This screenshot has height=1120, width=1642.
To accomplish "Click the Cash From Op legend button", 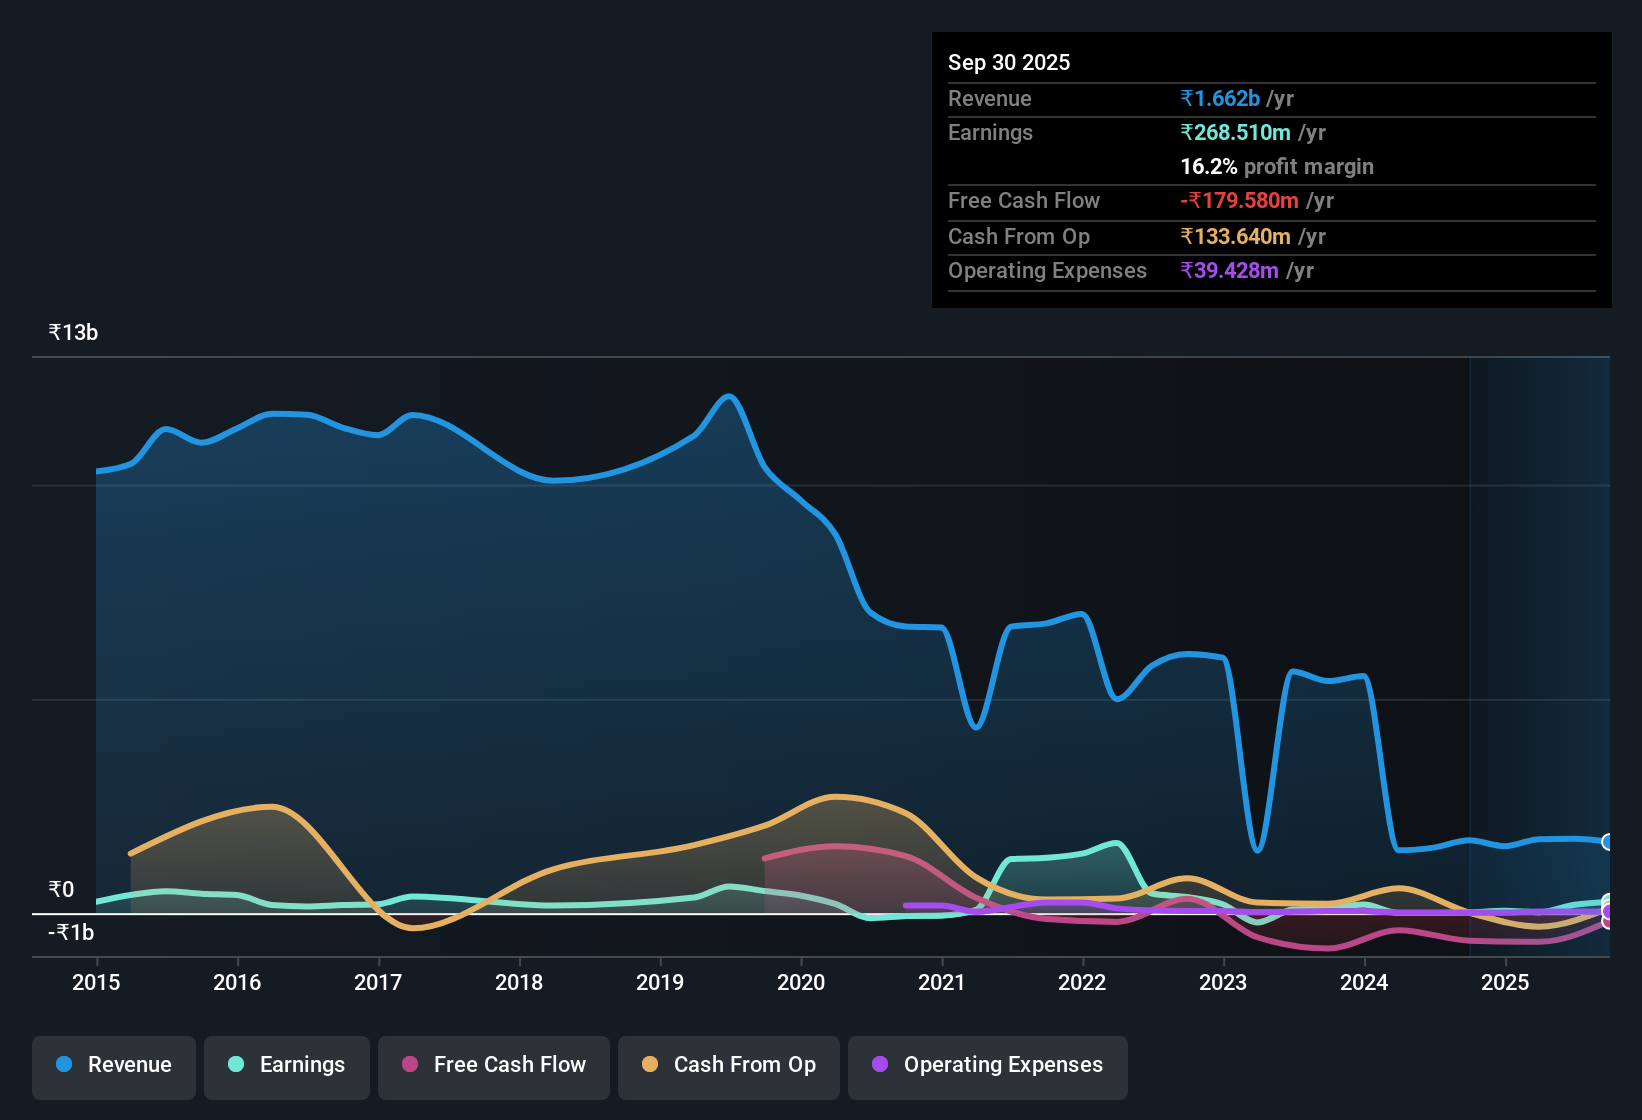I will [728, 1065].
